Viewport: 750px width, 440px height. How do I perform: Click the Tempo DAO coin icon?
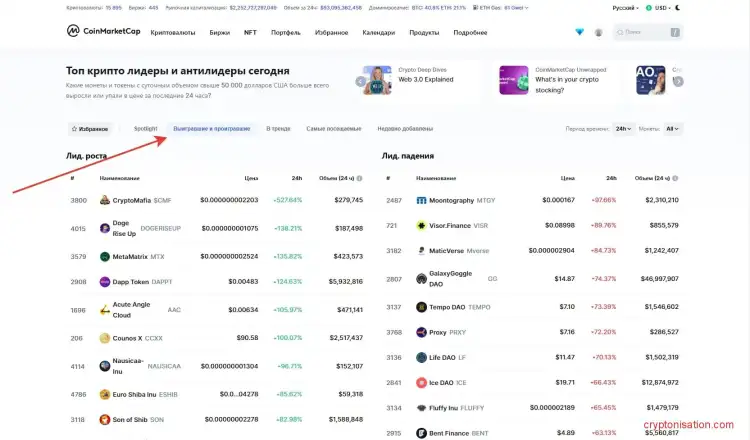coord(421,307)
